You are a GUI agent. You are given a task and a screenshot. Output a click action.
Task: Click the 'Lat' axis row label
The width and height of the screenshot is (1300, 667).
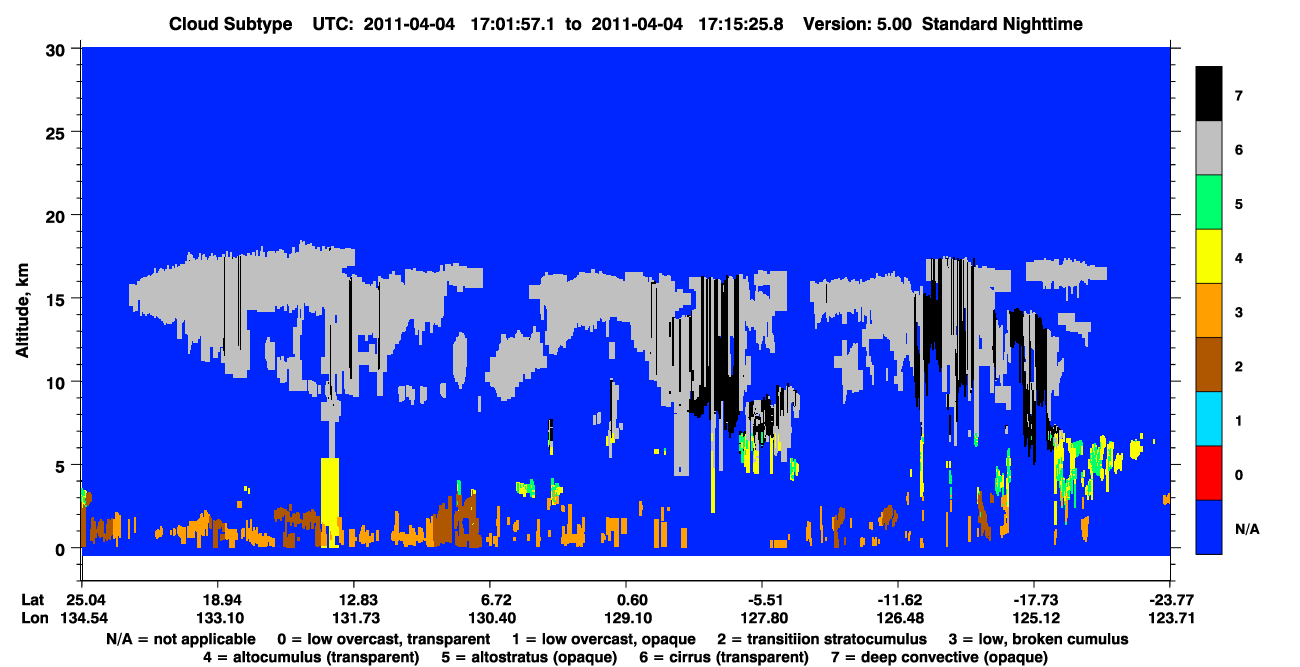coord(32,600)
